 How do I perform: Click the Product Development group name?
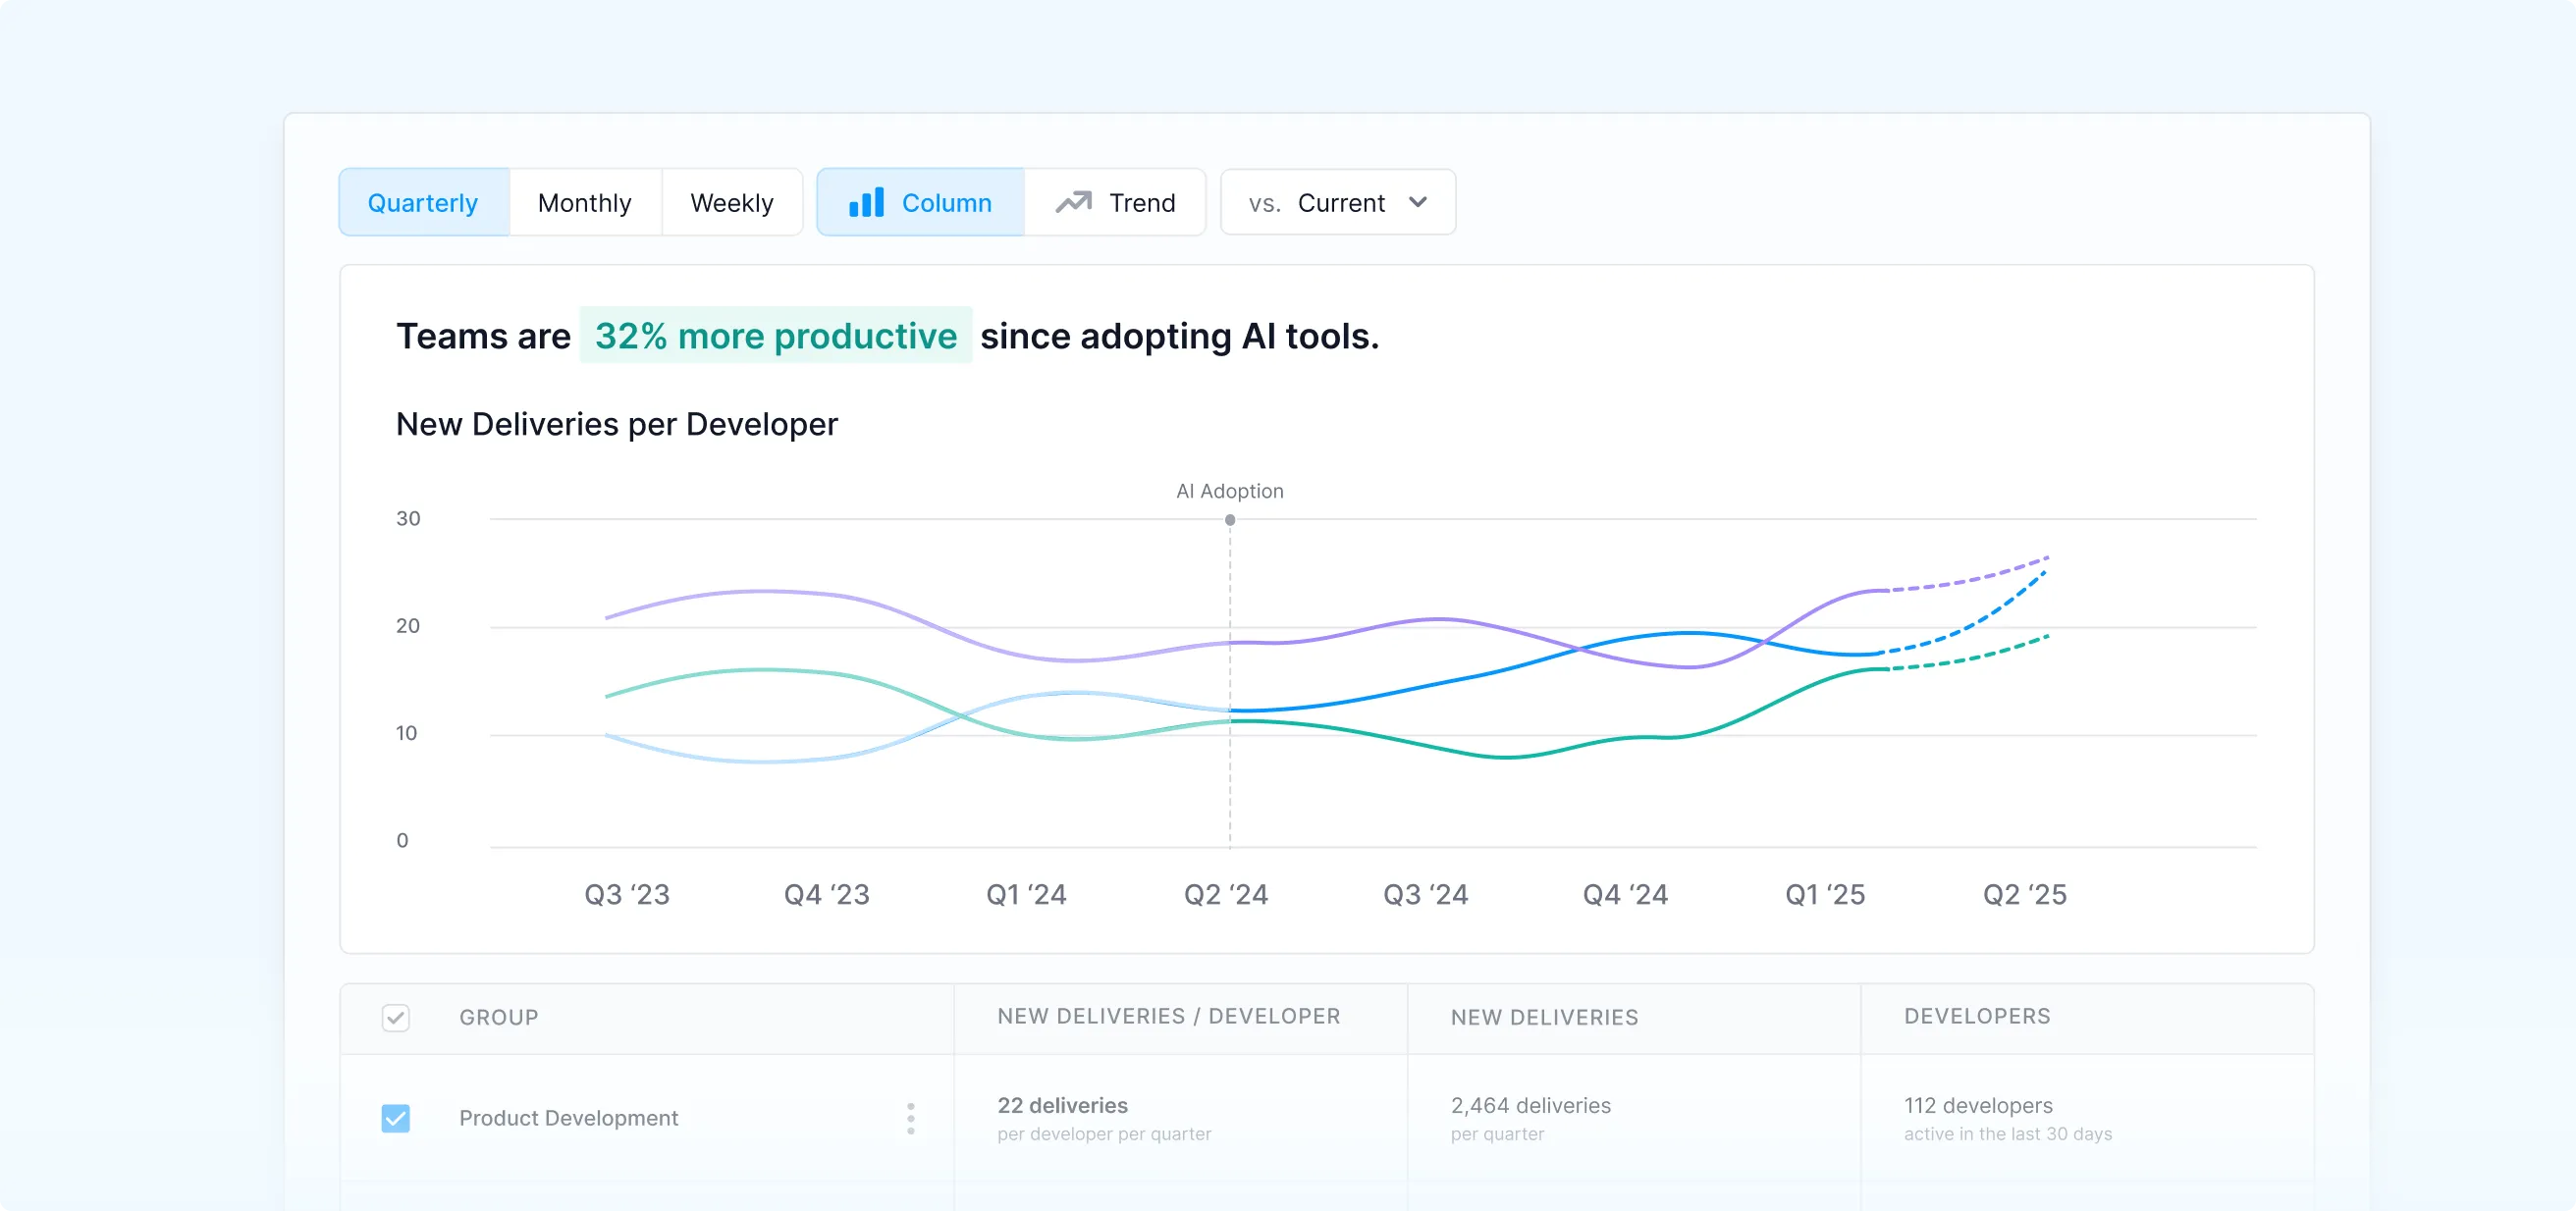(568, 1118)
